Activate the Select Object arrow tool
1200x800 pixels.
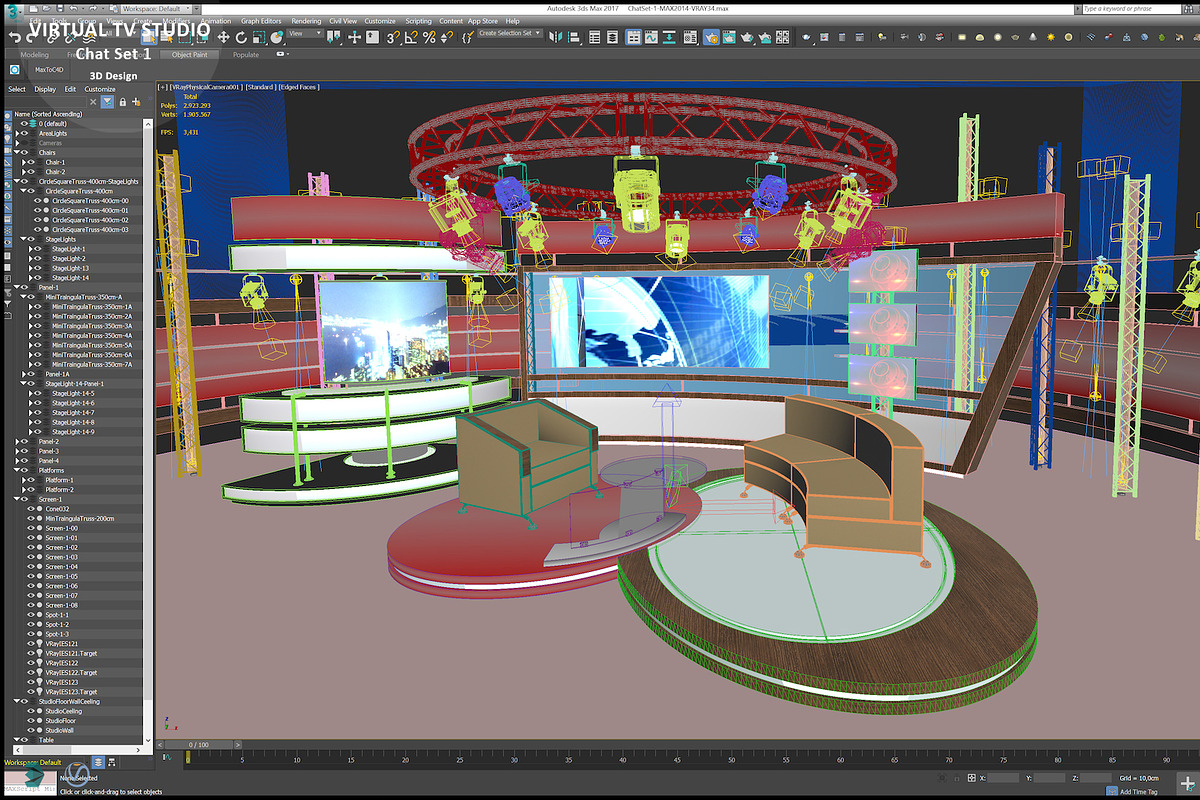148,37
